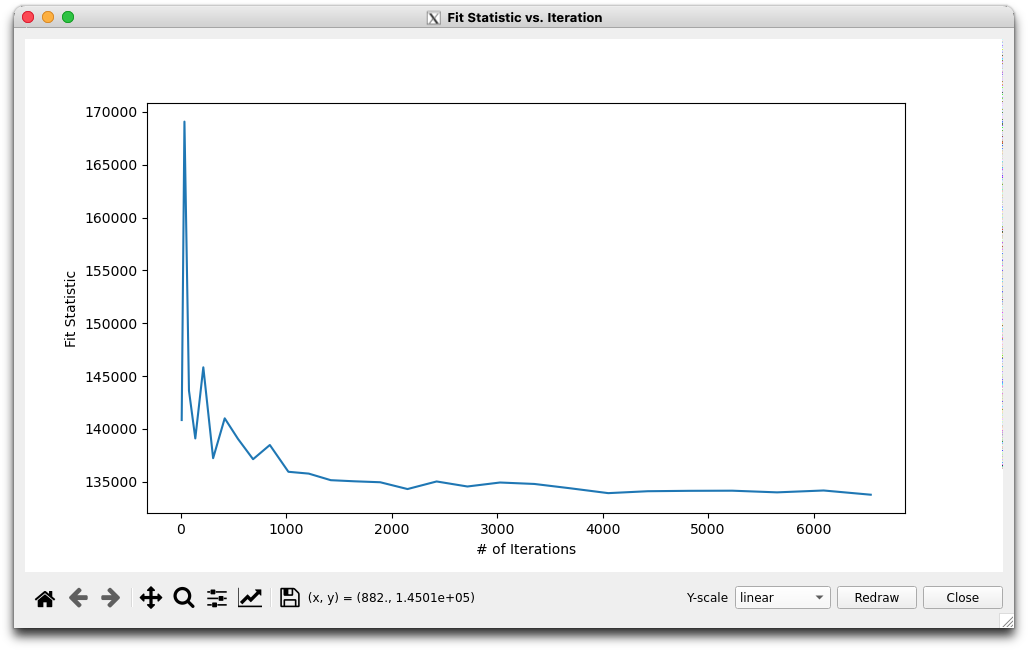The height and width of the screenshot is (650, 1028).
Task: Minimize the window with the yellow button
Action: (48, 17)
